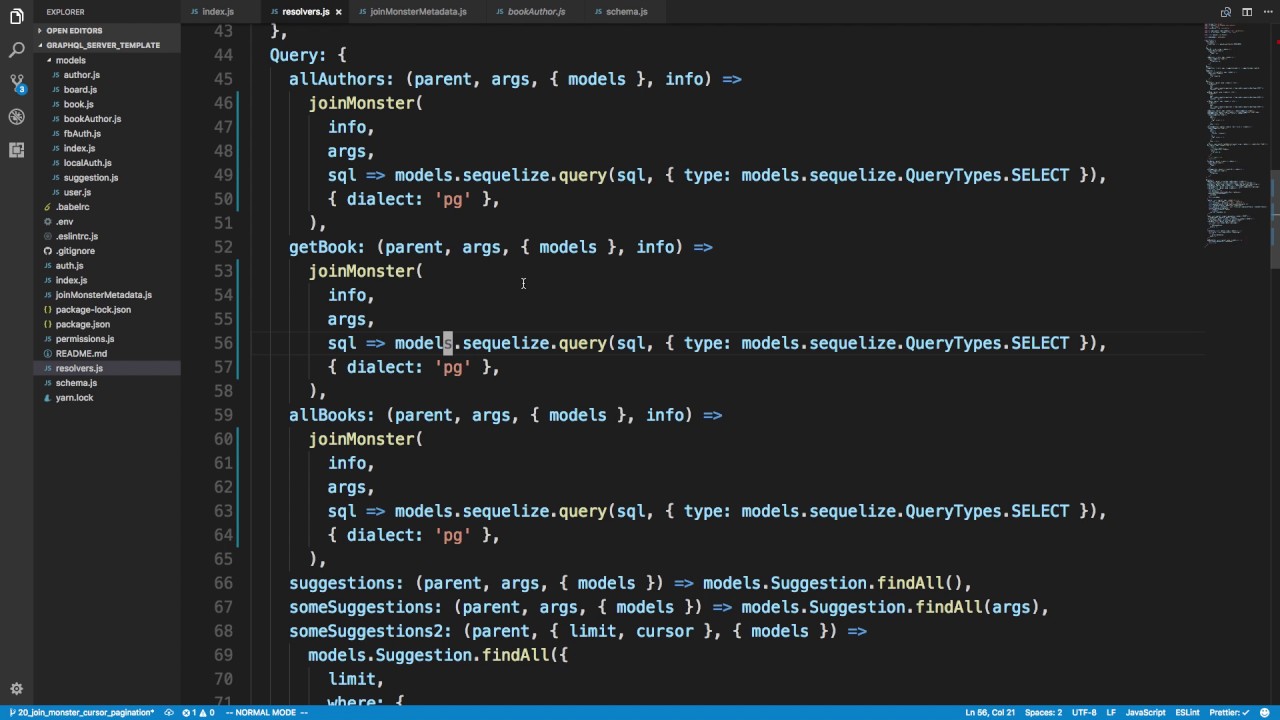Open permissions.js in the file tree
This screenshot has width=1280, height=720.
[85, 339]
